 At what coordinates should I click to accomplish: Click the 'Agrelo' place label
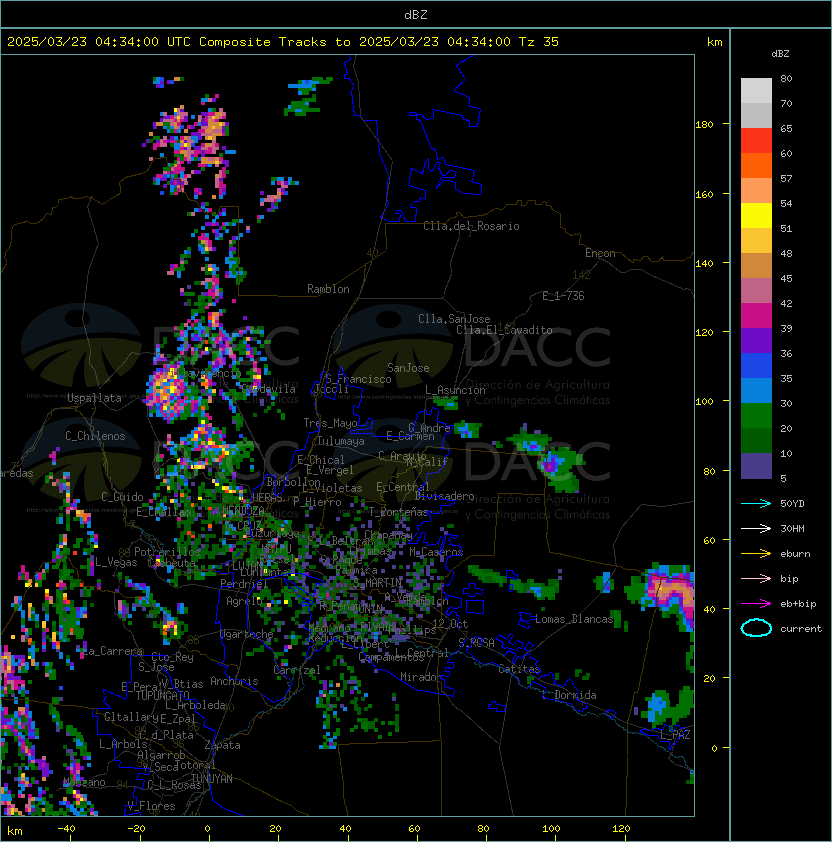pyautogui.click(x=244, y=601)
